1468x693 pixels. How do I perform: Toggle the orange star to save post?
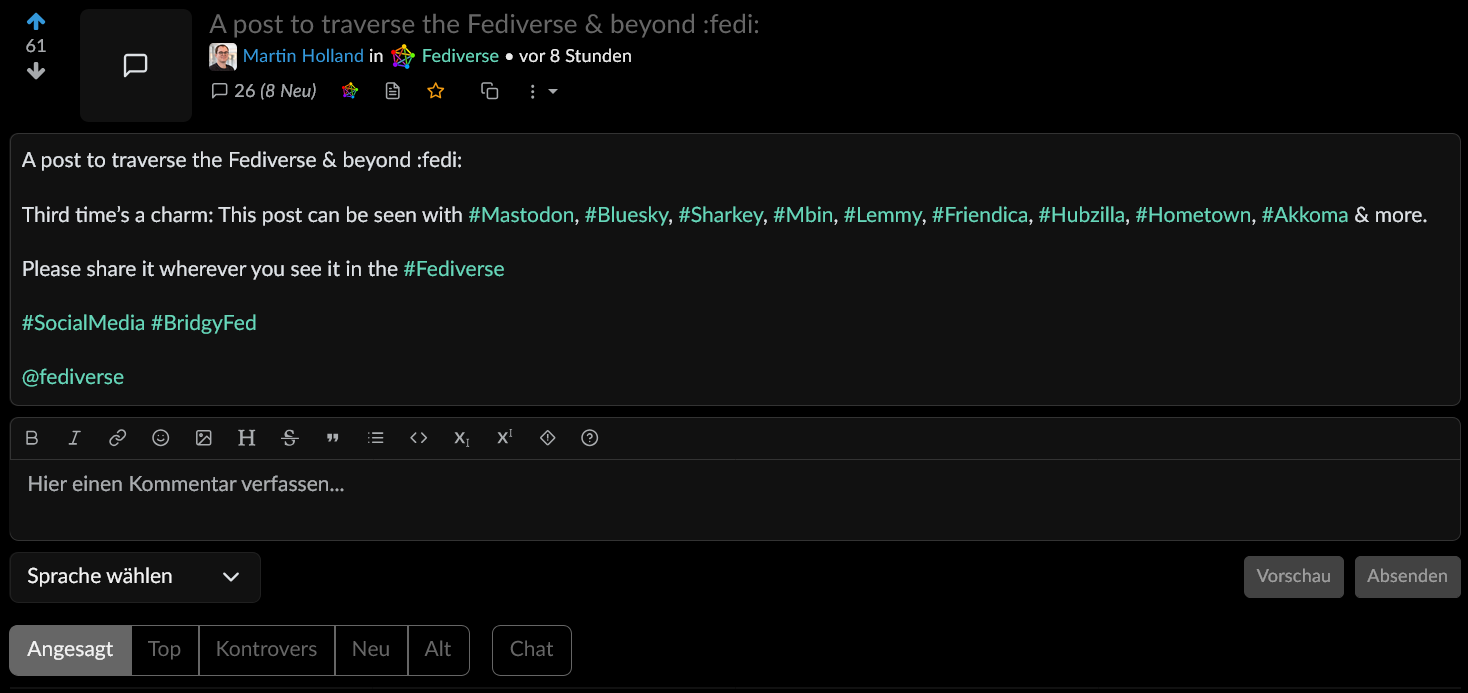[x=436, y=91]
